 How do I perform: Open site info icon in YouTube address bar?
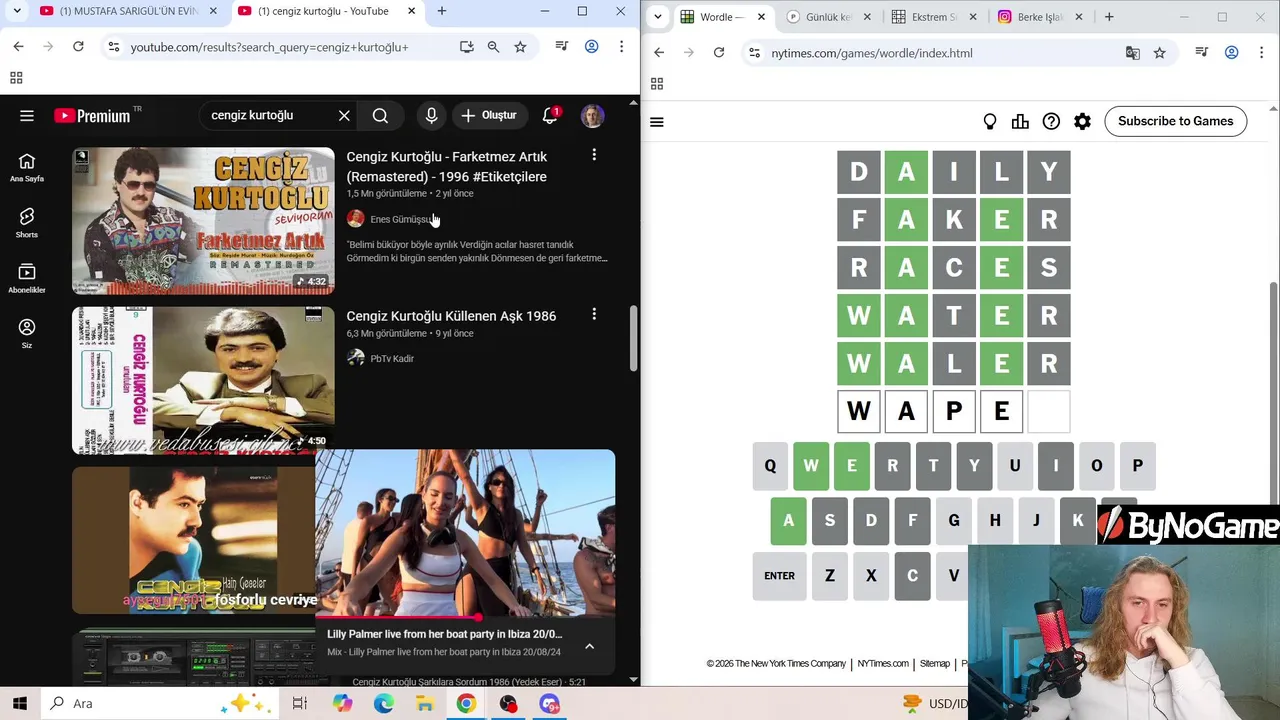pyautogui.click(x=114, y=47)
